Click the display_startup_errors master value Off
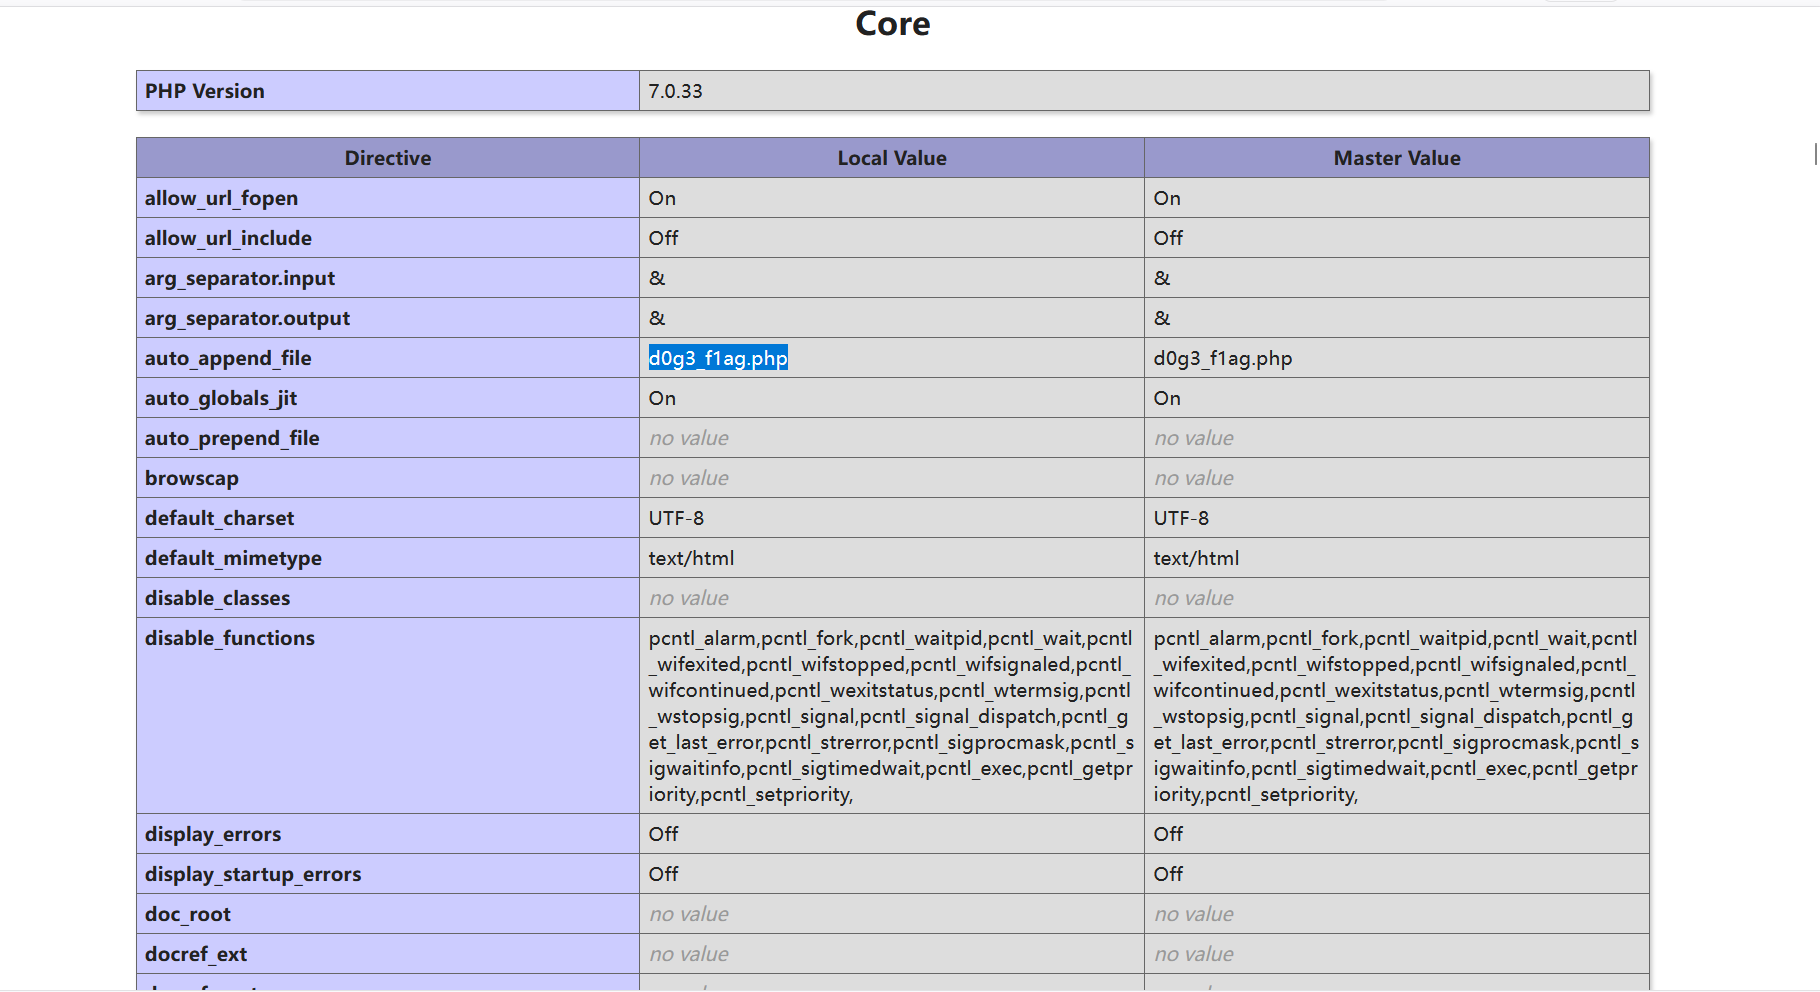Viewport: 1820px width, 992px height. pyautogui.click(x=1168, y=874)
